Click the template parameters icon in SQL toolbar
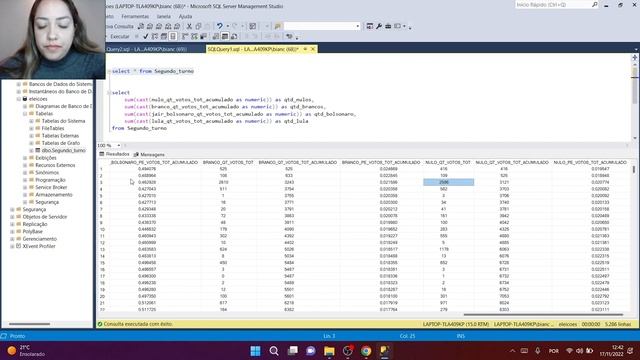 [x=289, y=36]
